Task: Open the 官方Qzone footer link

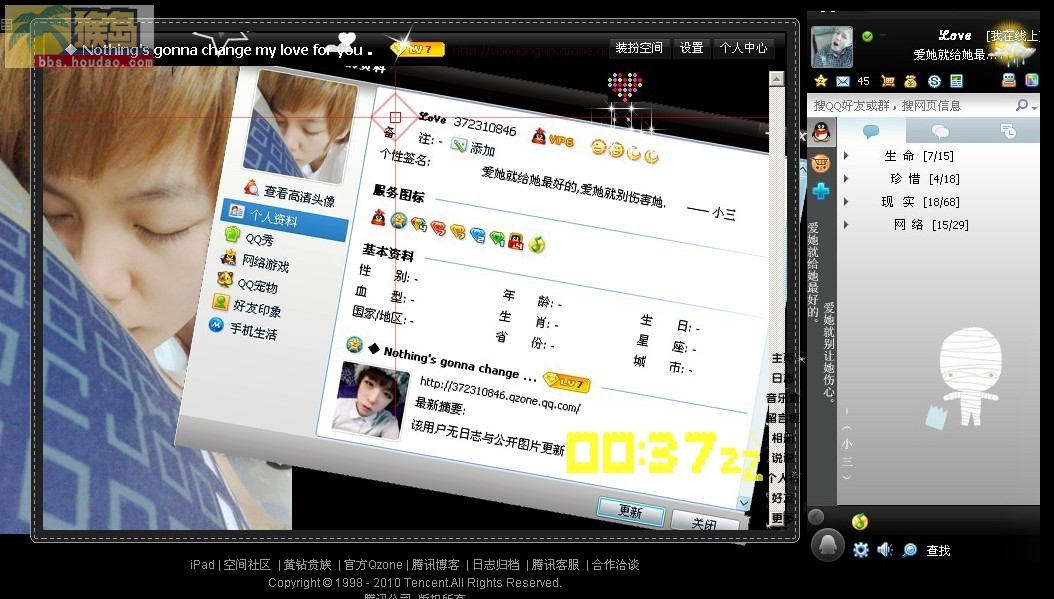Action: [373, 565]
